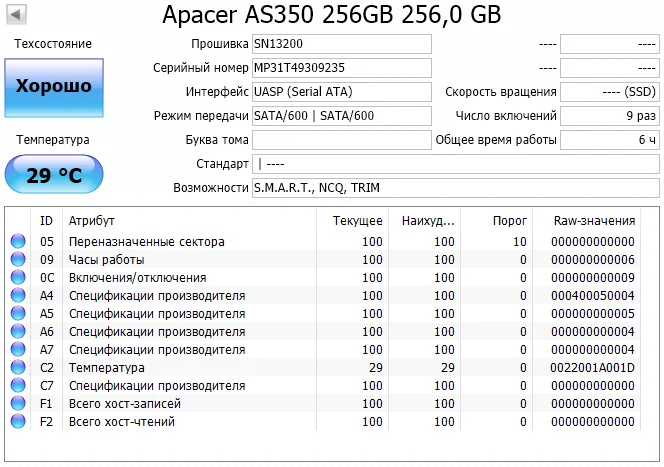Image resolution: width=664 pixels, height=467 pixels.
Task: Select the Переназначенные сектора row
Action: pyautogui.click(x=325, y=241)
